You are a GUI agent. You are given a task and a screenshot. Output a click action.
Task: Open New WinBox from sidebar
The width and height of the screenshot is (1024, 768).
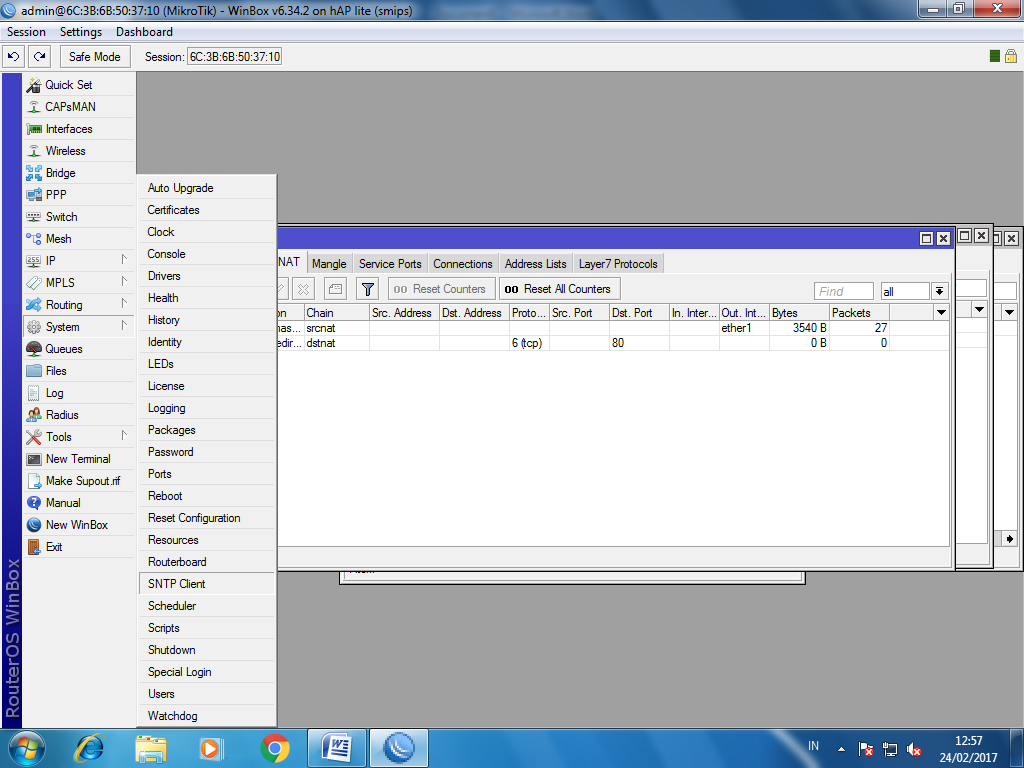[79, 525]
